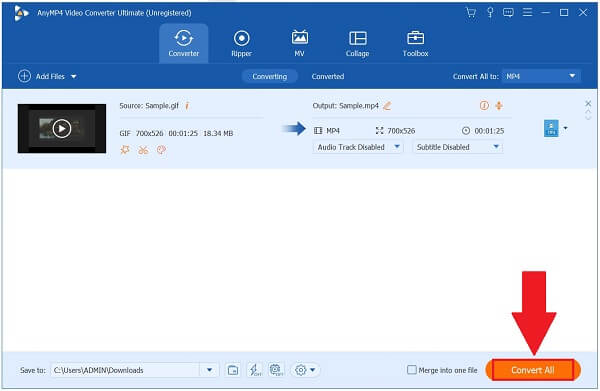Click the Source: Sample.gif label

tap(149, 106)
